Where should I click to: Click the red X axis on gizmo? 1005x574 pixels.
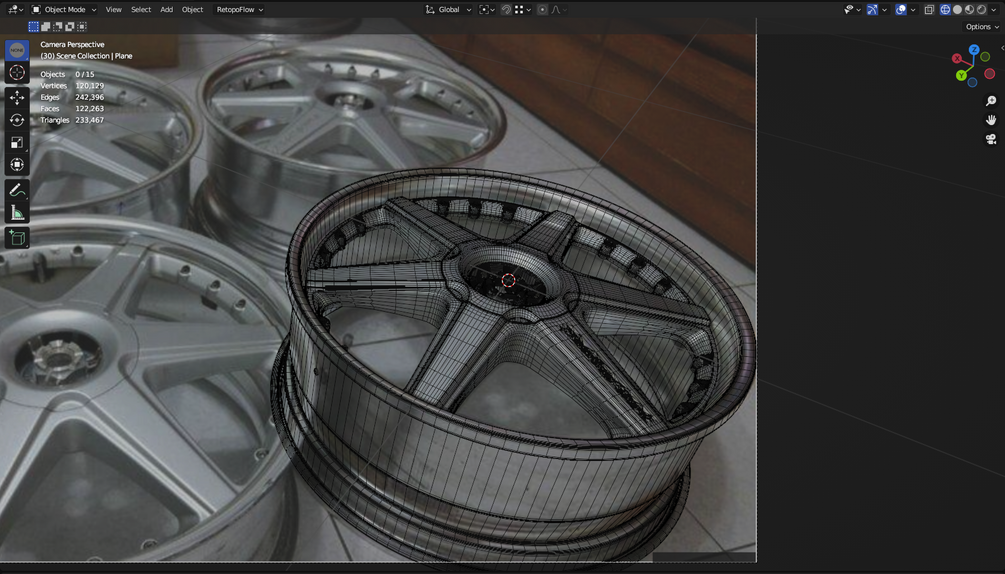(957, 58)
